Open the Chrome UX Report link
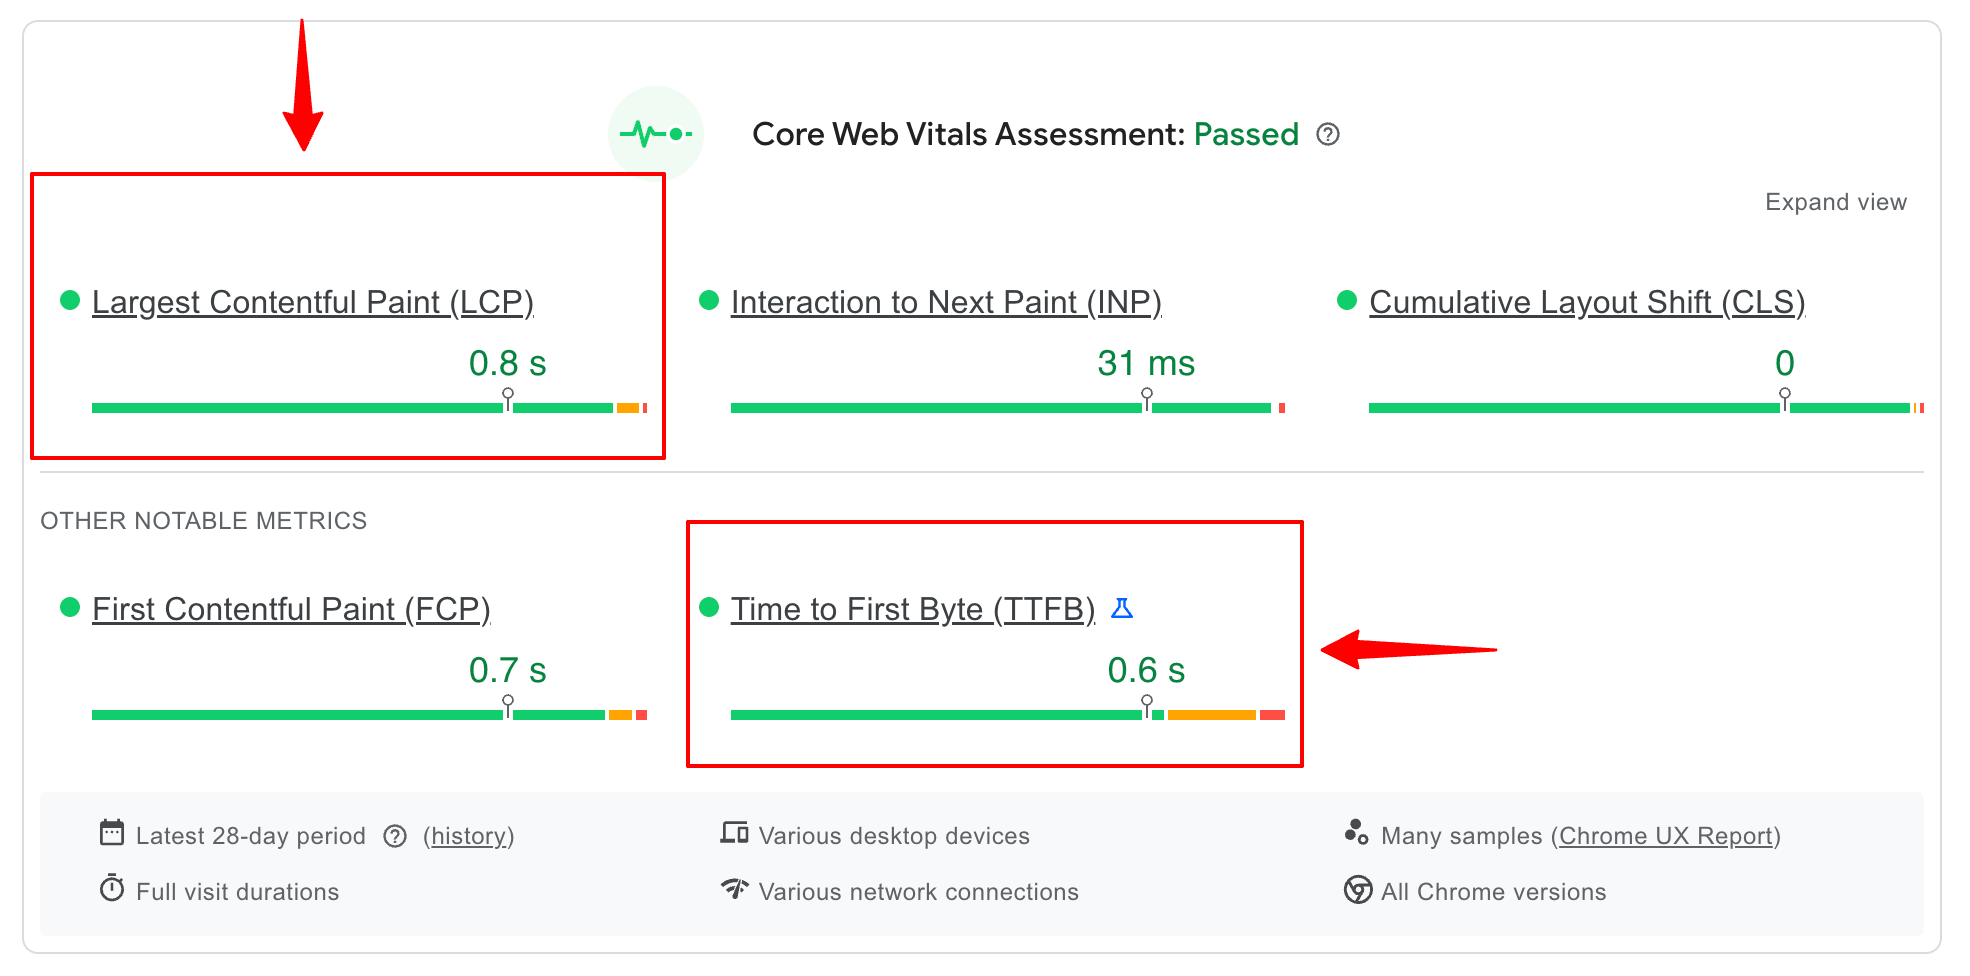 point(1665,834)
